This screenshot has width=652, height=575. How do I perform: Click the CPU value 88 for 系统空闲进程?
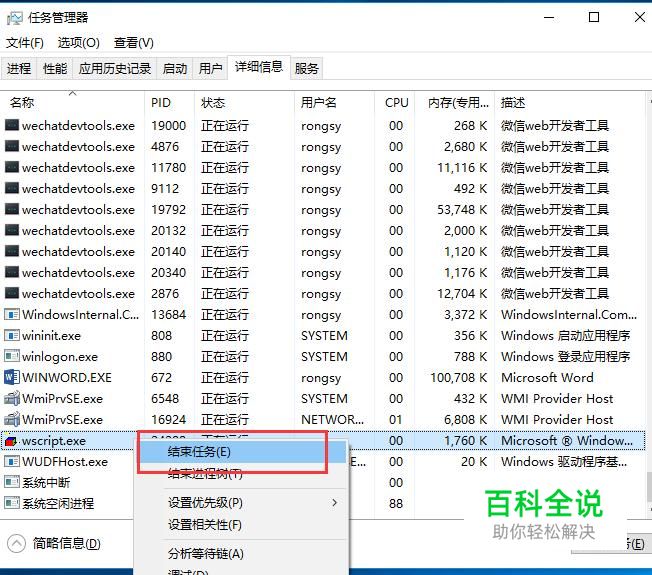tap(396, 503)
